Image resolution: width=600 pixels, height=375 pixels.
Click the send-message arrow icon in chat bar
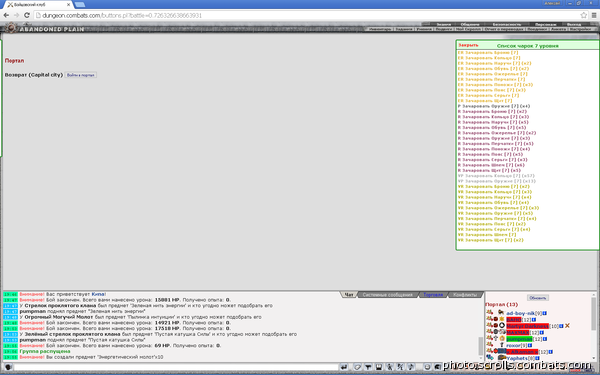(344, 367)
